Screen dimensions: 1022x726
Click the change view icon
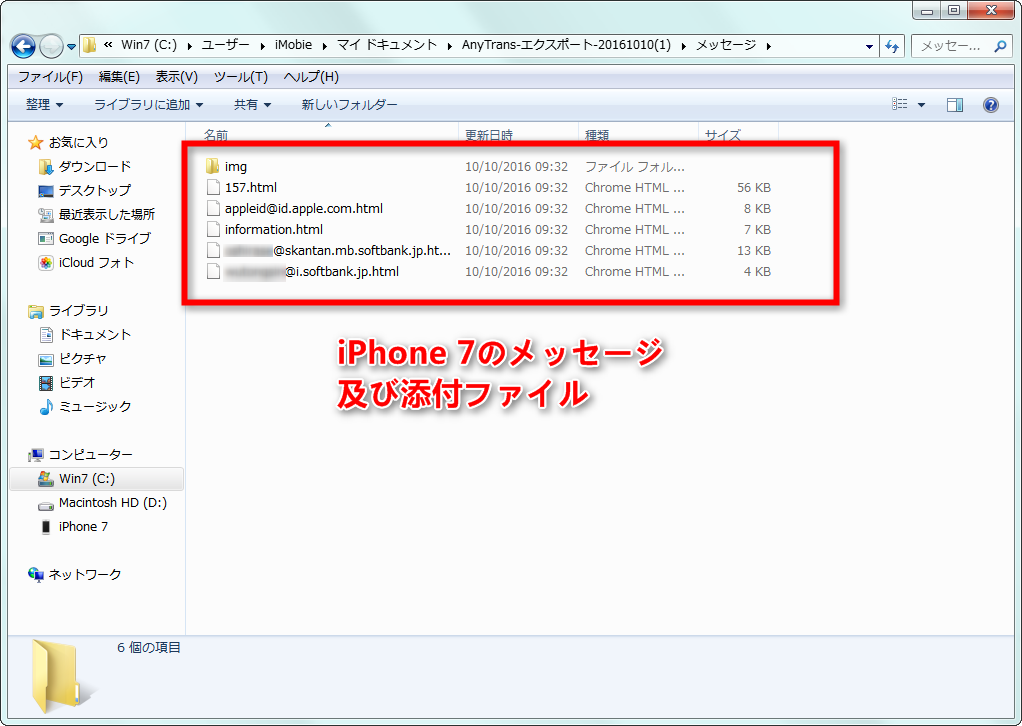pyautogui.click(x=899, y=104)
